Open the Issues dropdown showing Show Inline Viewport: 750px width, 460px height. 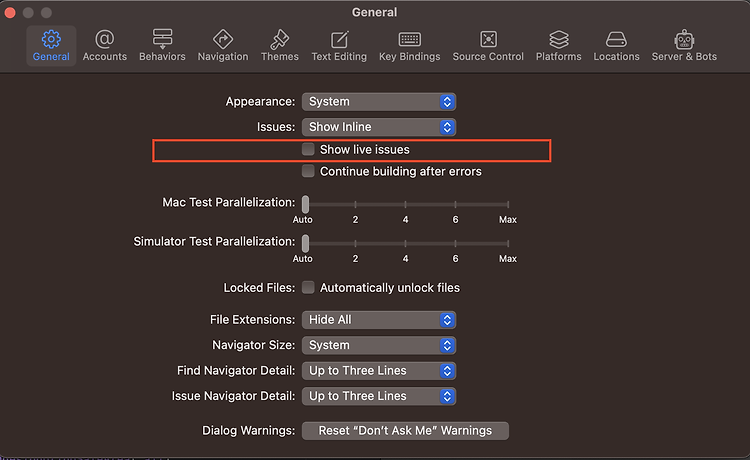point(379,127)
